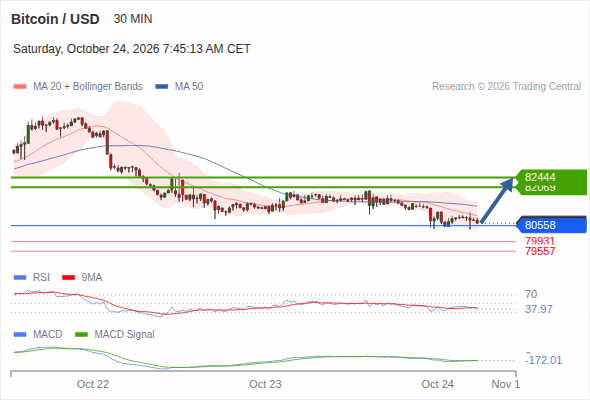590x400 pixels.
Task: Click the RSI level 70 axis label
Action: click(531, 294)
